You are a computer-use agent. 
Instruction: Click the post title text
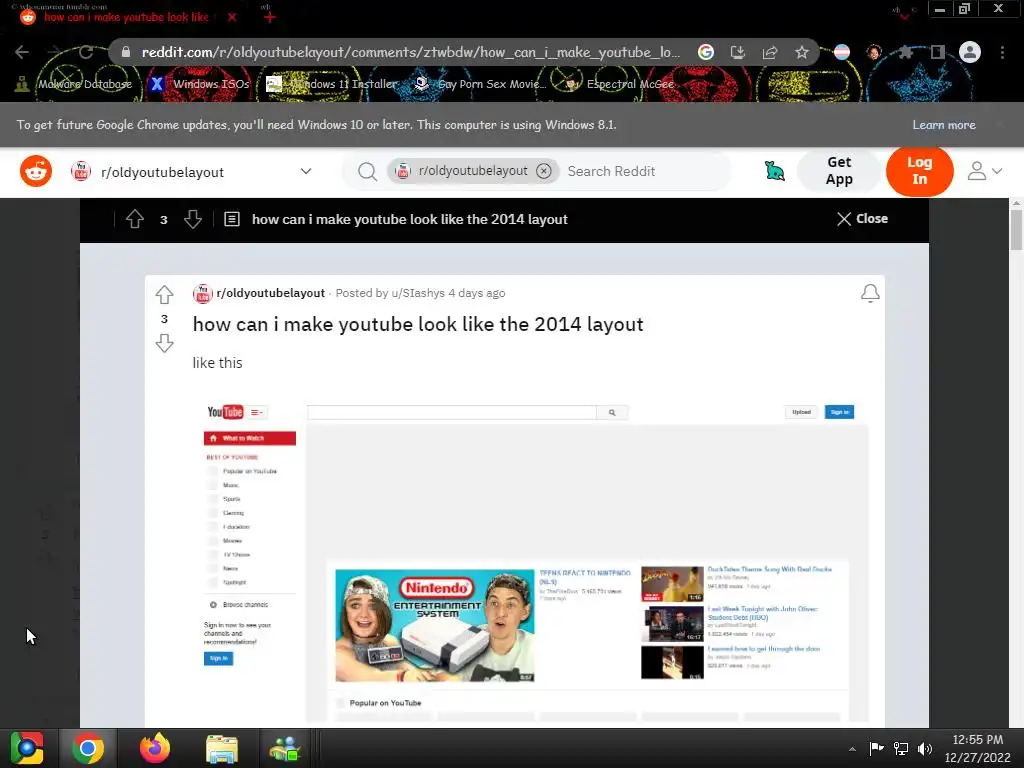click(418, 325)
